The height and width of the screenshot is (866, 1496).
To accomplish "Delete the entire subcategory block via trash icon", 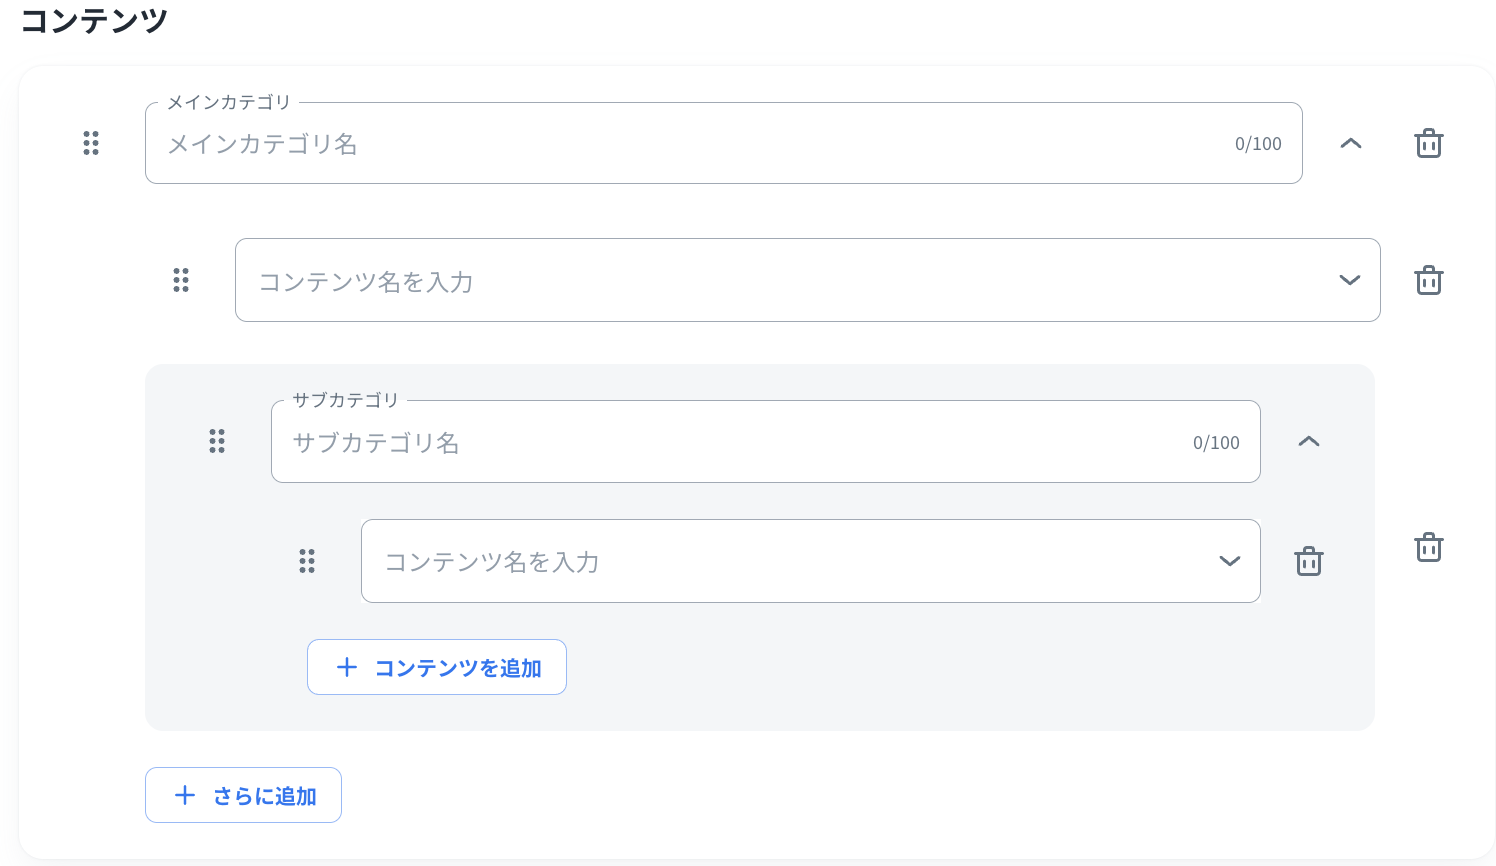I will tap(1428, 547).
